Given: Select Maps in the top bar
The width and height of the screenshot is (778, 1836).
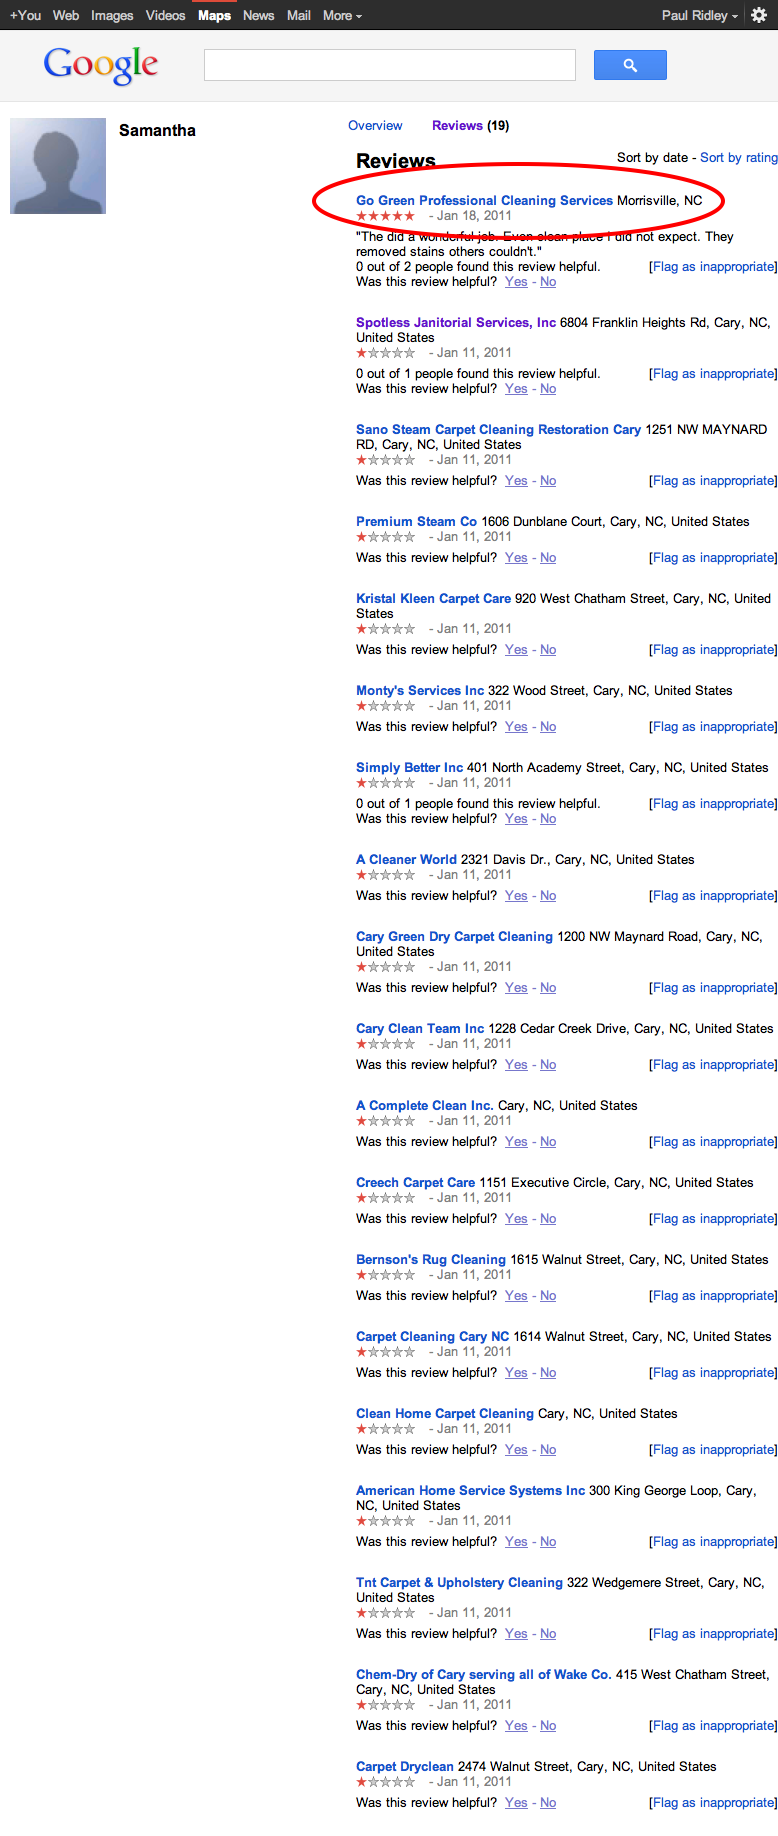Looking at the screenshot, I should coord(214,15).
